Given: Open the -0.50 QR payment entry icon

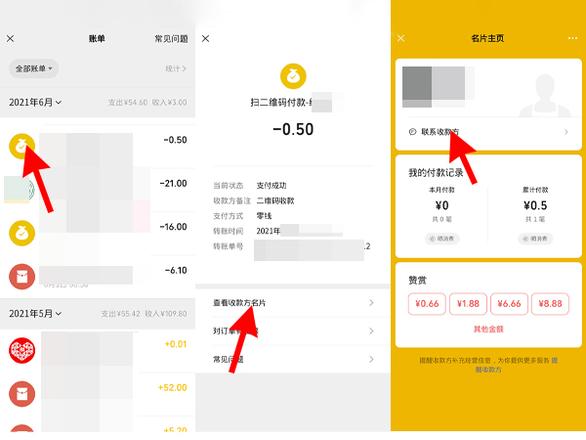Looking at the screenshot, I should 22,146.
